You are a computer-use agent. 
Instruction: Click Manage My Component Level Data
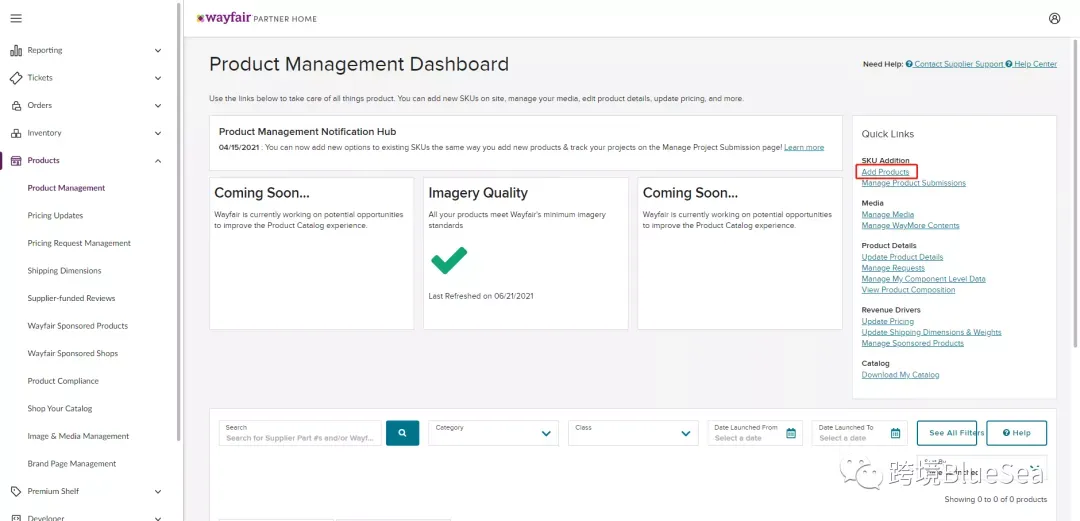pyautogui.click(x=924, y=279)
